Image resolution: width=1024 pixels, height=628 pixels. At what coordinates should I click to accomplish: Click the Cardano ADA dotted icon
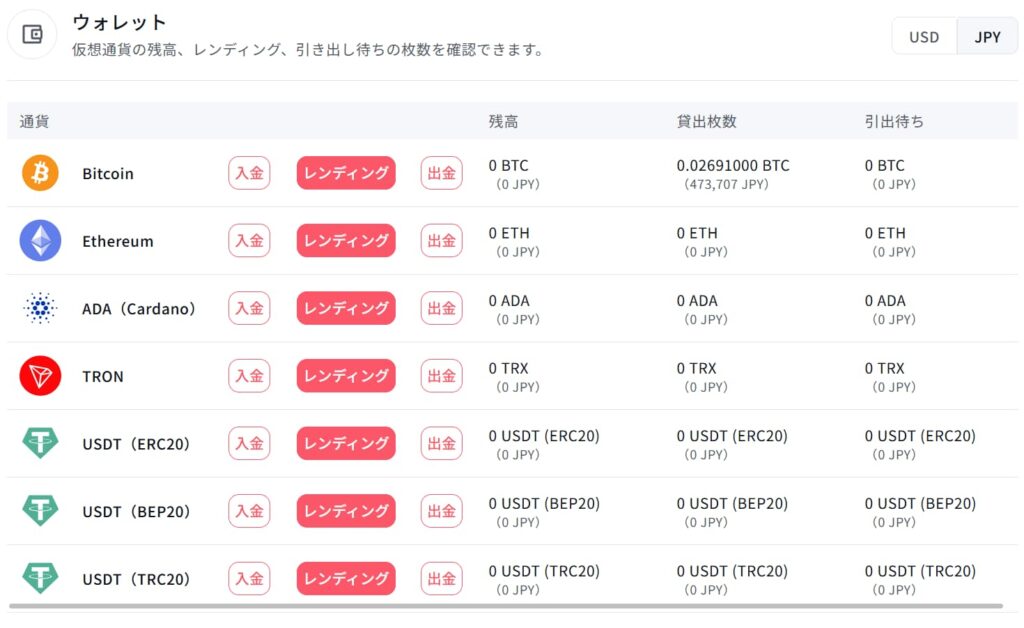(x=40, y=308)
